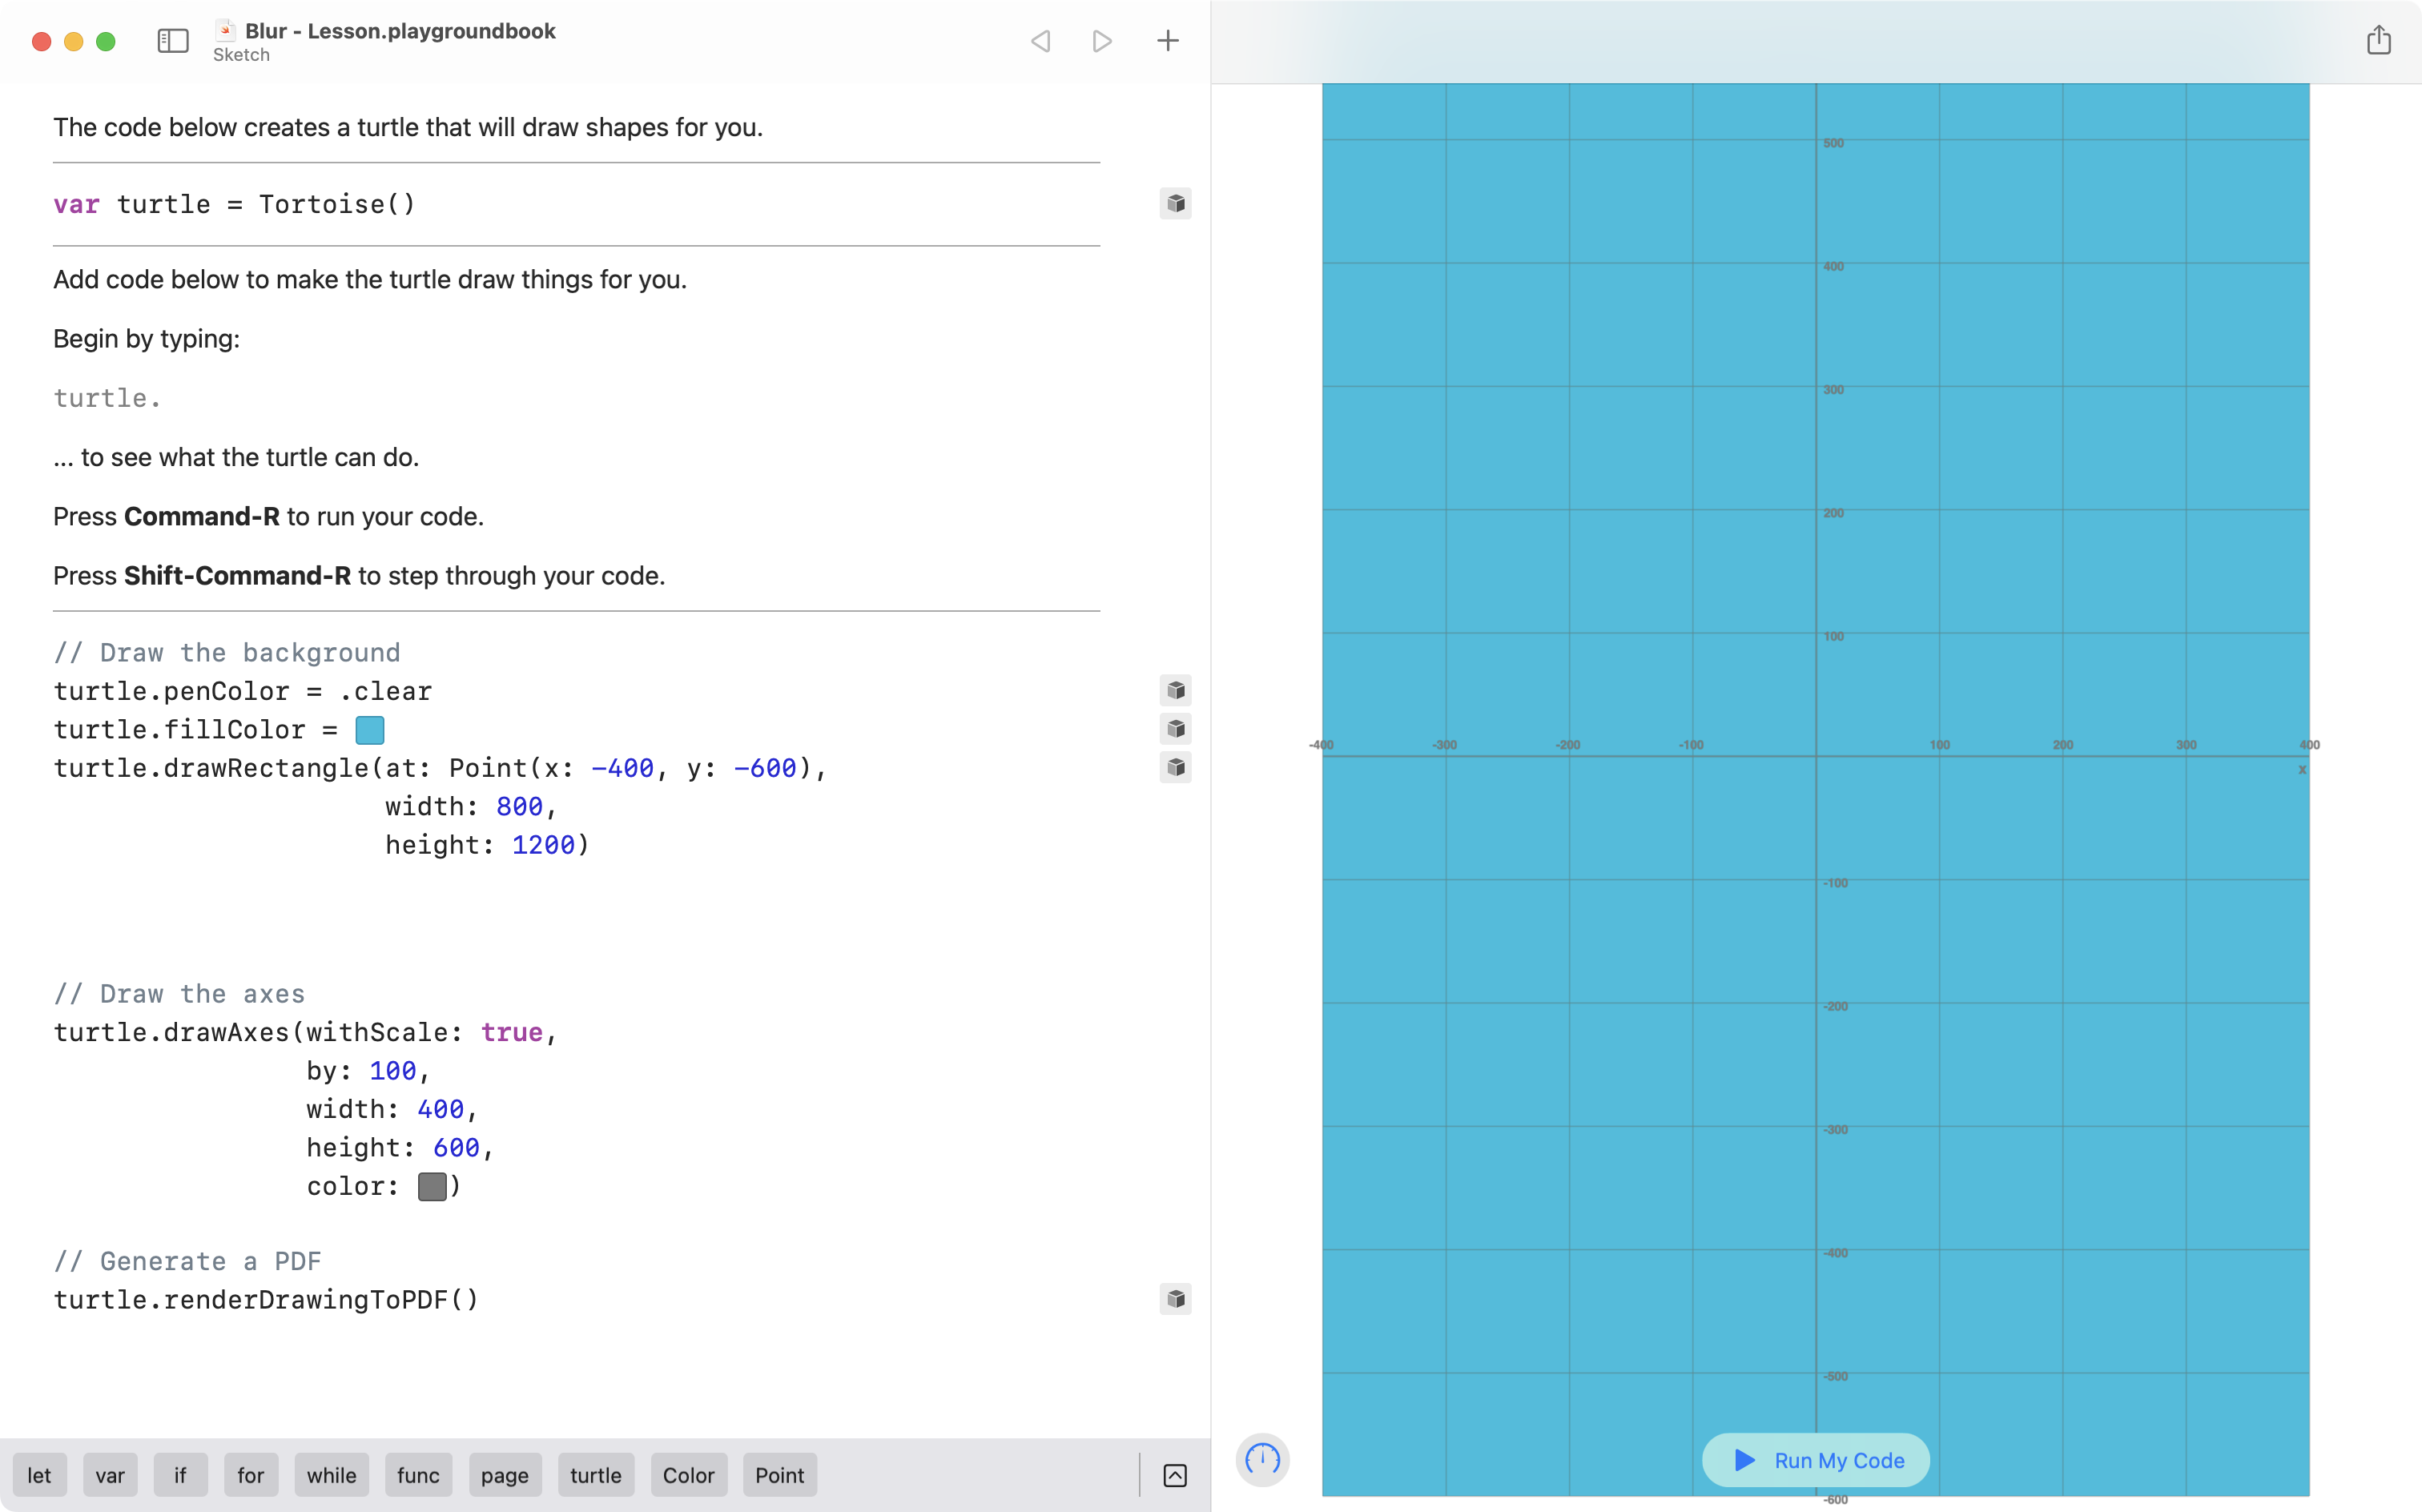Expand the shortcut bar chevron button
2422x1512 pixels.
click(x=1175, y=1475)
